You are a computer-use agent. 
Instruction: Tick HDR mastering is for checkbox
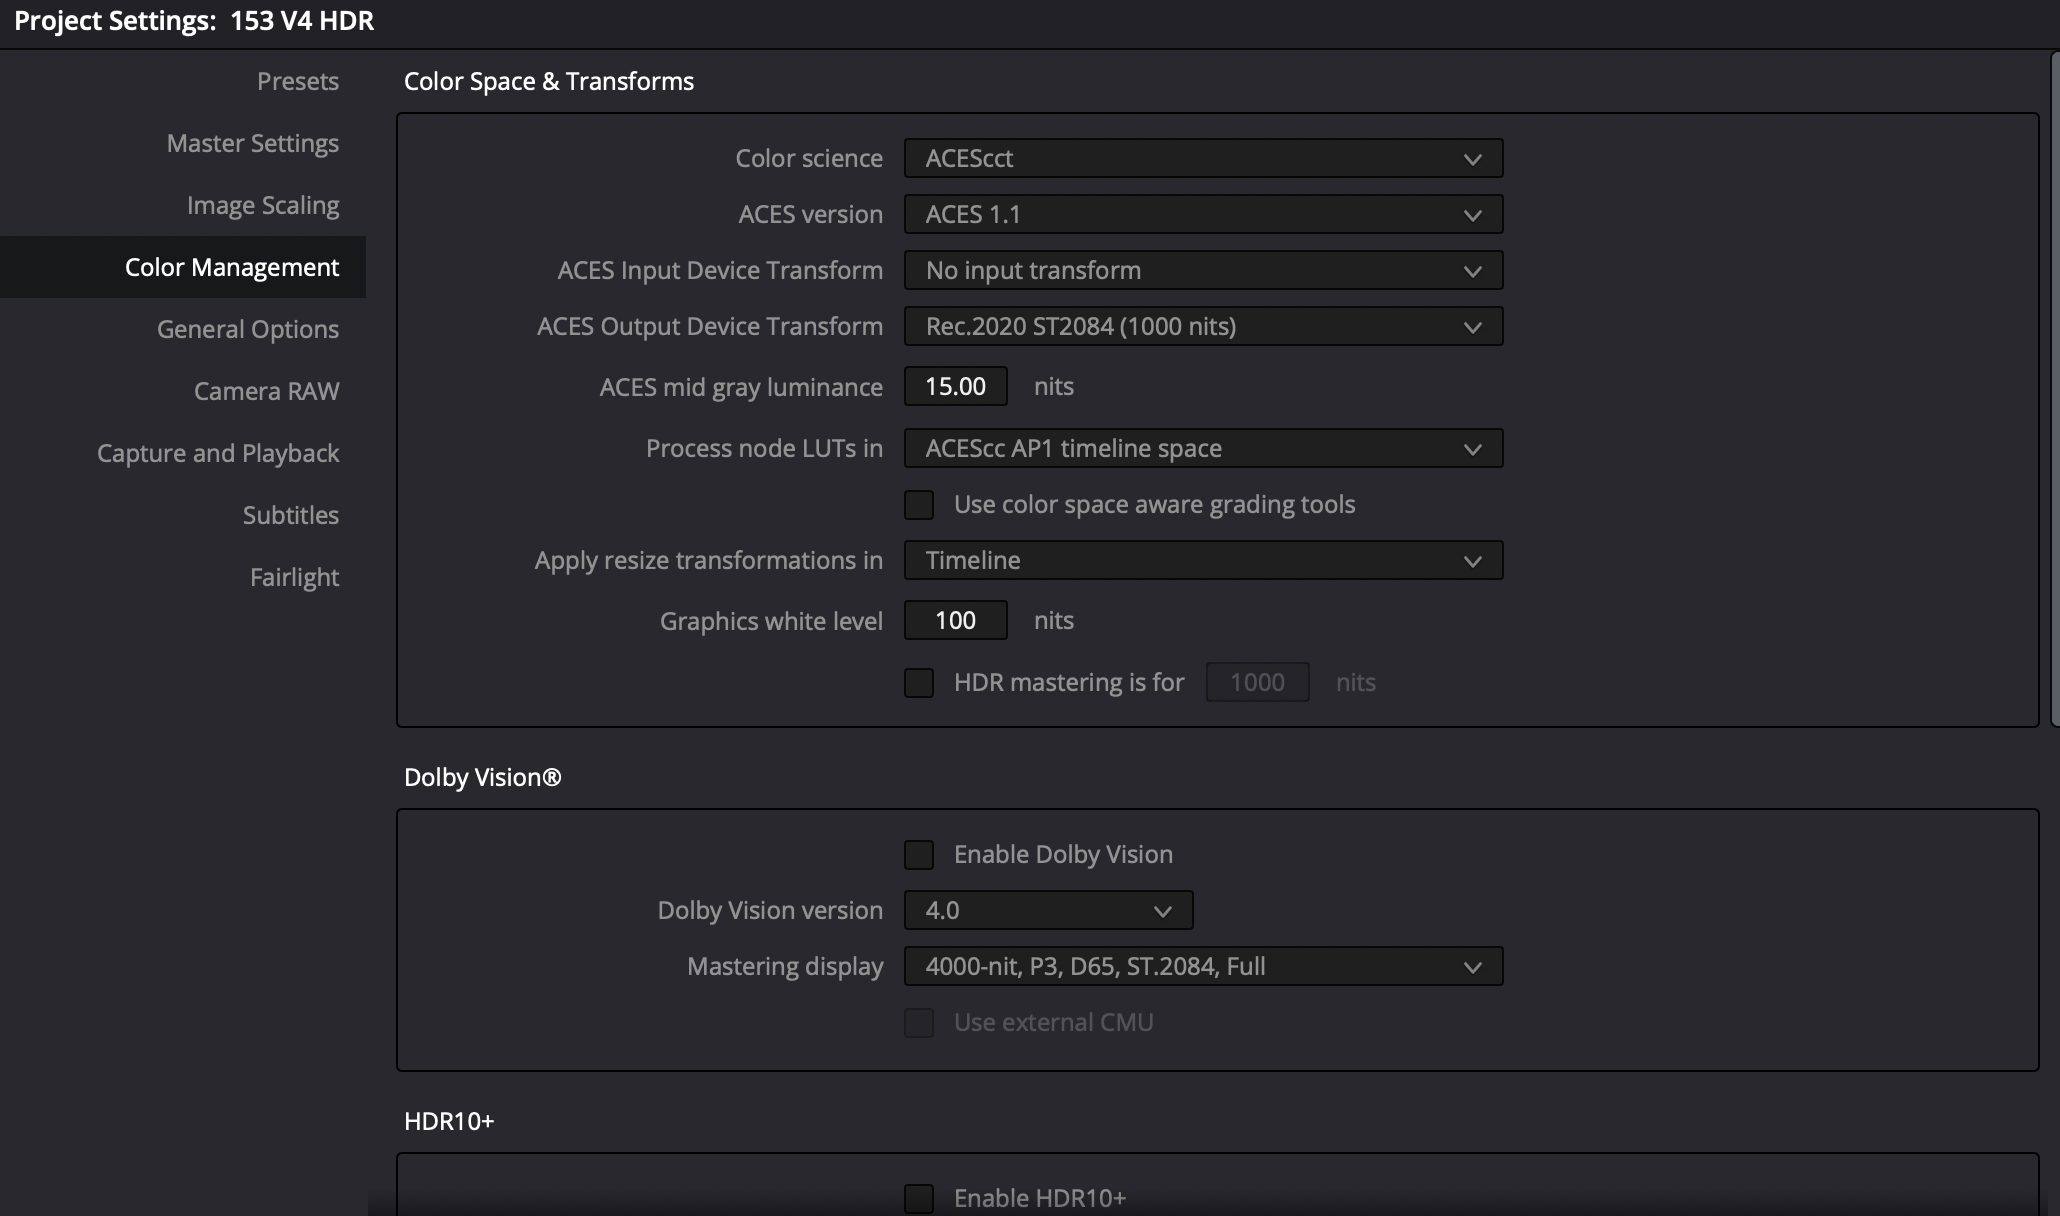click(x=919, y=683)
